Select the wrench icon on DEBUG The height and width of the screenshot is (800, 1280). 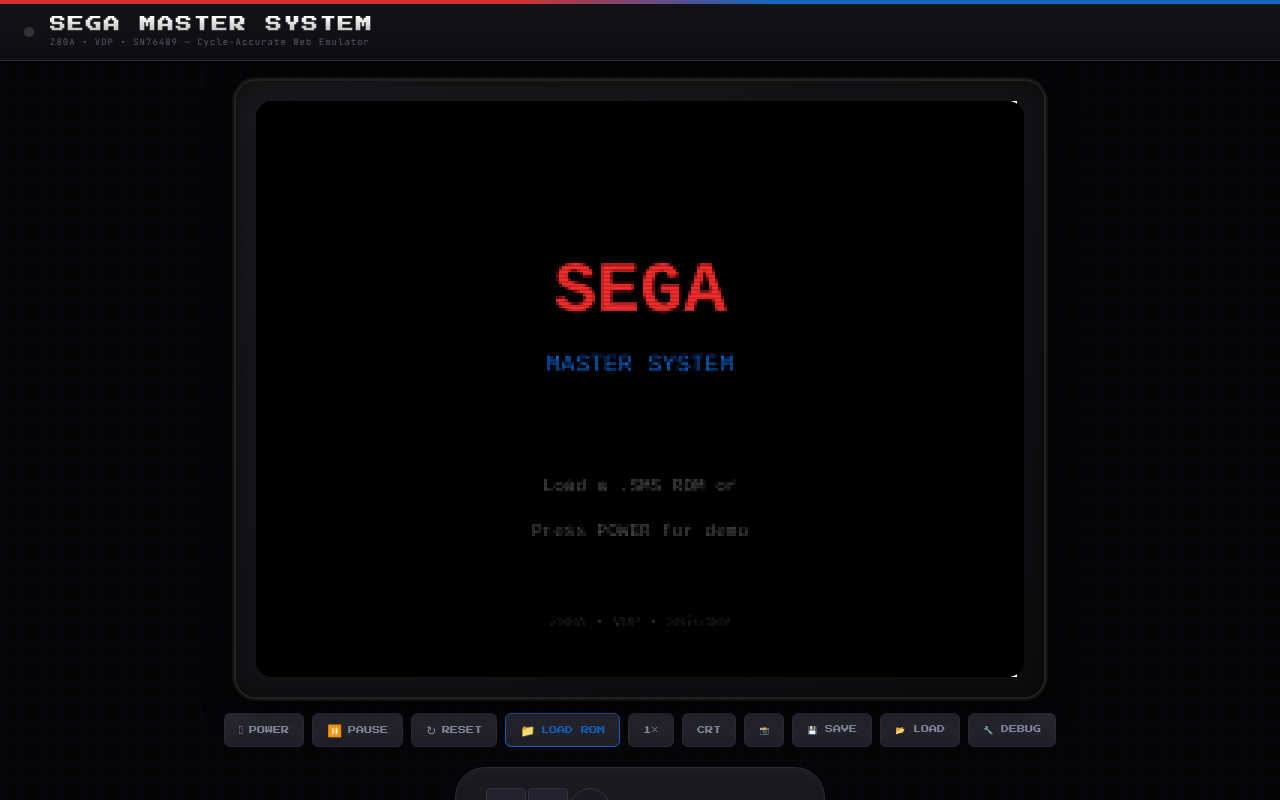point(988,729)
